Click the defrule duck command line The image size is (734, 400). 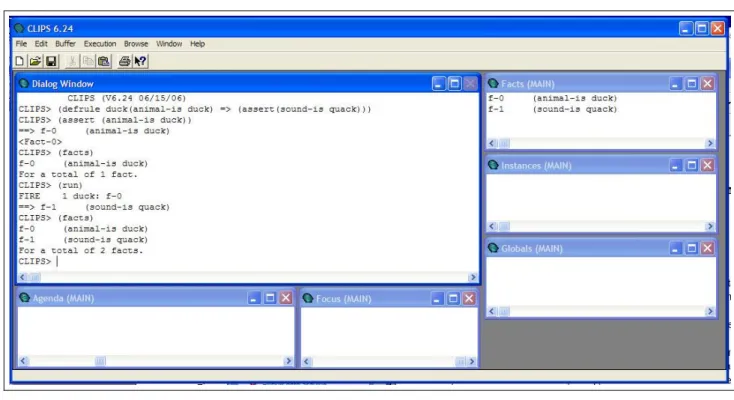click(x=195, y=109)
